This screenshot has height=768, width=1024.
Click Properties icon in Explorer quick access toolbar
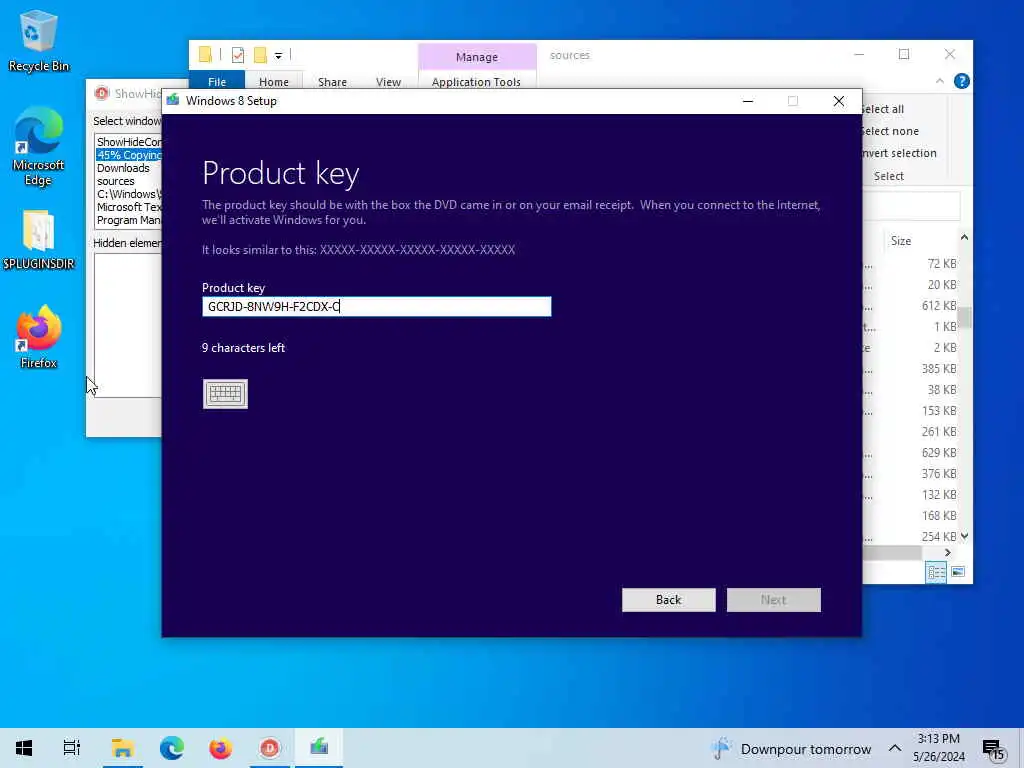click(x=238, y=55)
